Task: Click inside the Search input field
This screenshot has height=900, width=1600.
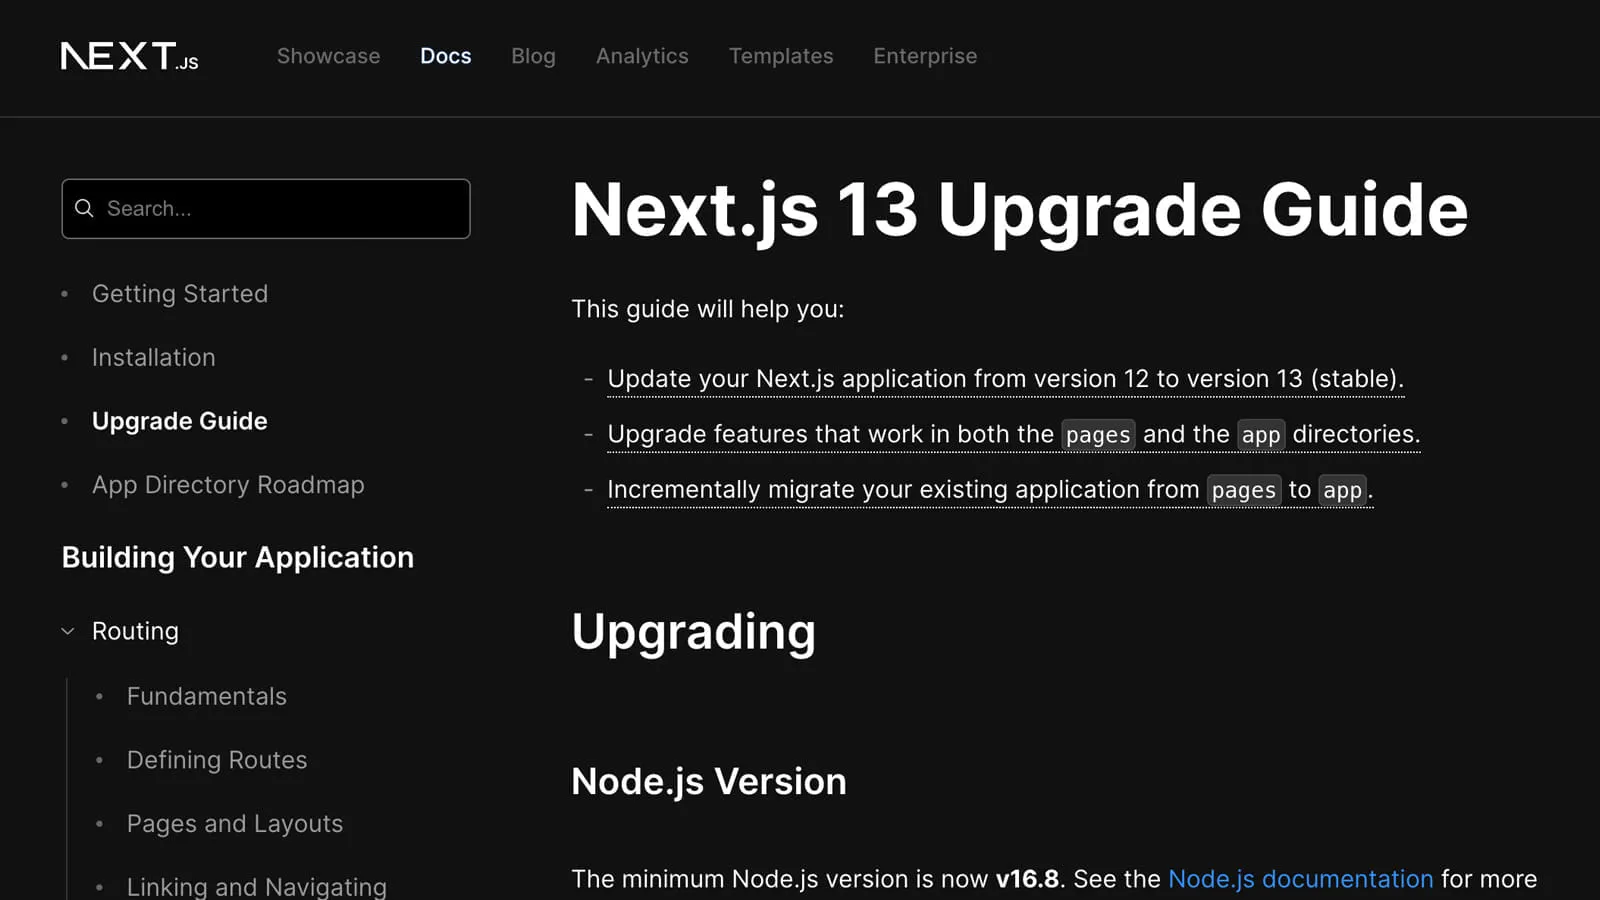Action: point(265,209)
